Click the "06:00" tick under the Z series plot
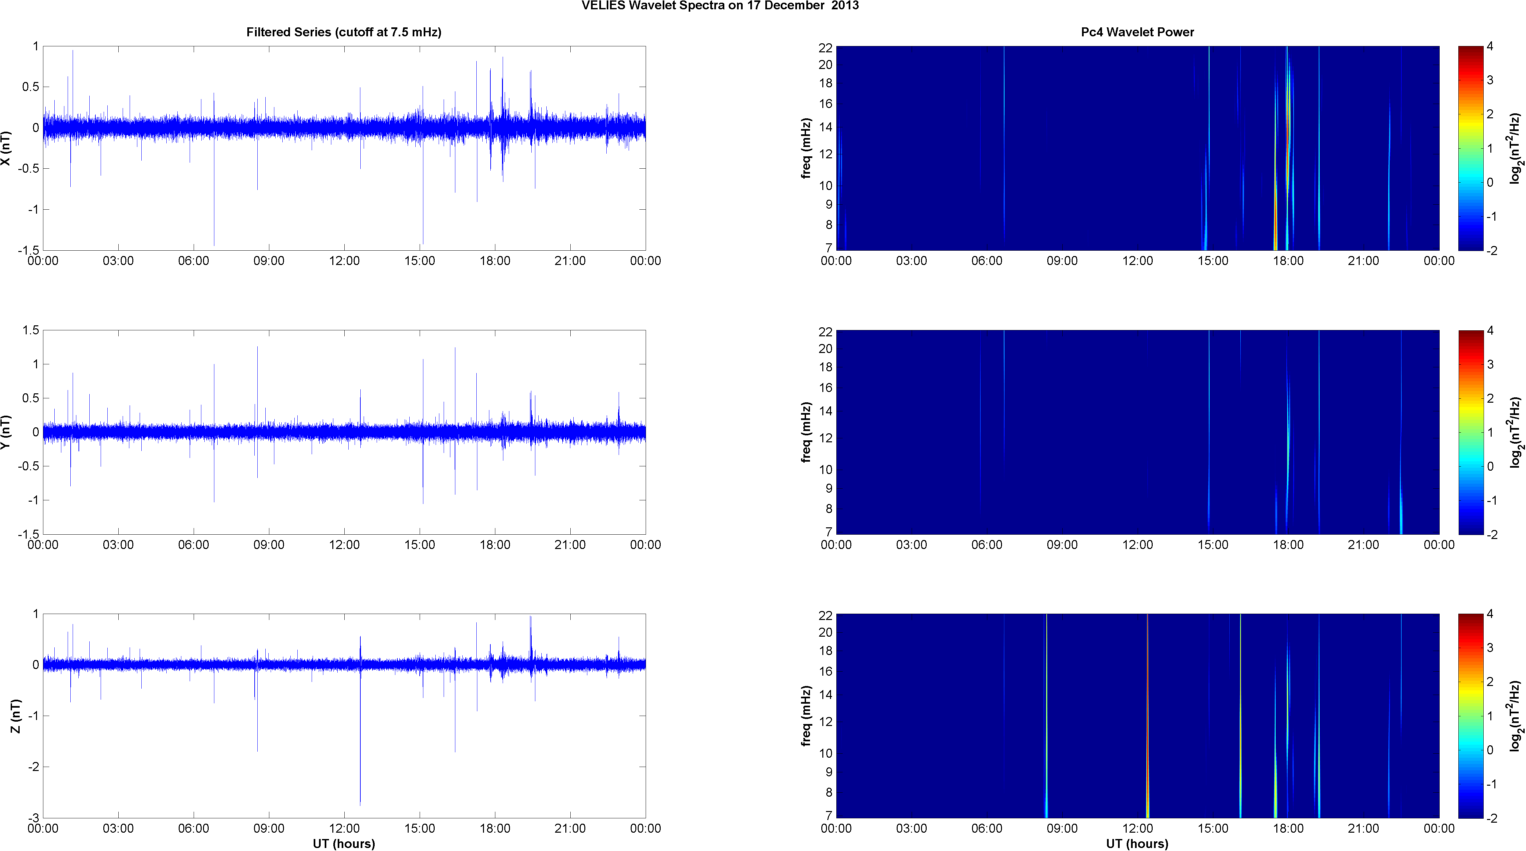This screenshot has height=851, width=1526. pyautogui.click(x=193, y=829)
